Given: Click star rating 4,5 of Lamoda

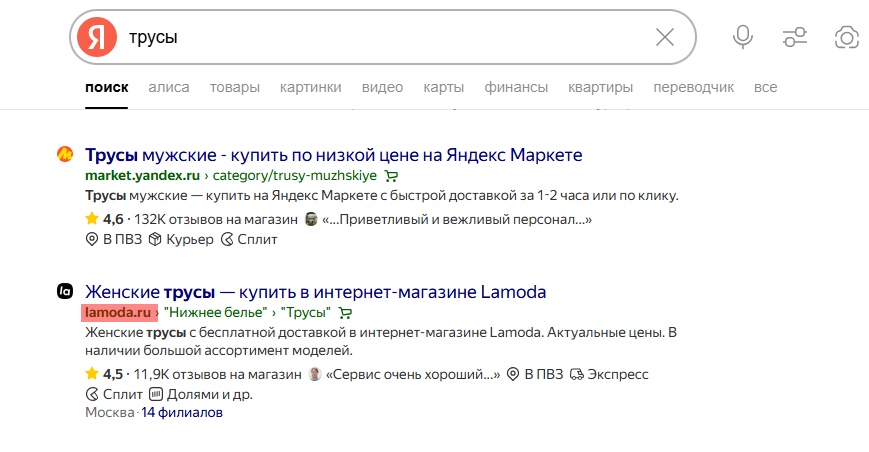Looking at the screenshot, I should point(105,374).
